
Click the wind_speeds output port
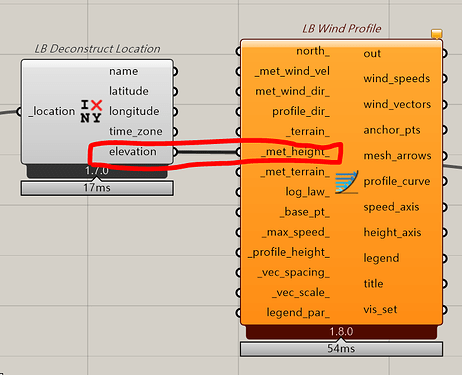click(444, 79)
